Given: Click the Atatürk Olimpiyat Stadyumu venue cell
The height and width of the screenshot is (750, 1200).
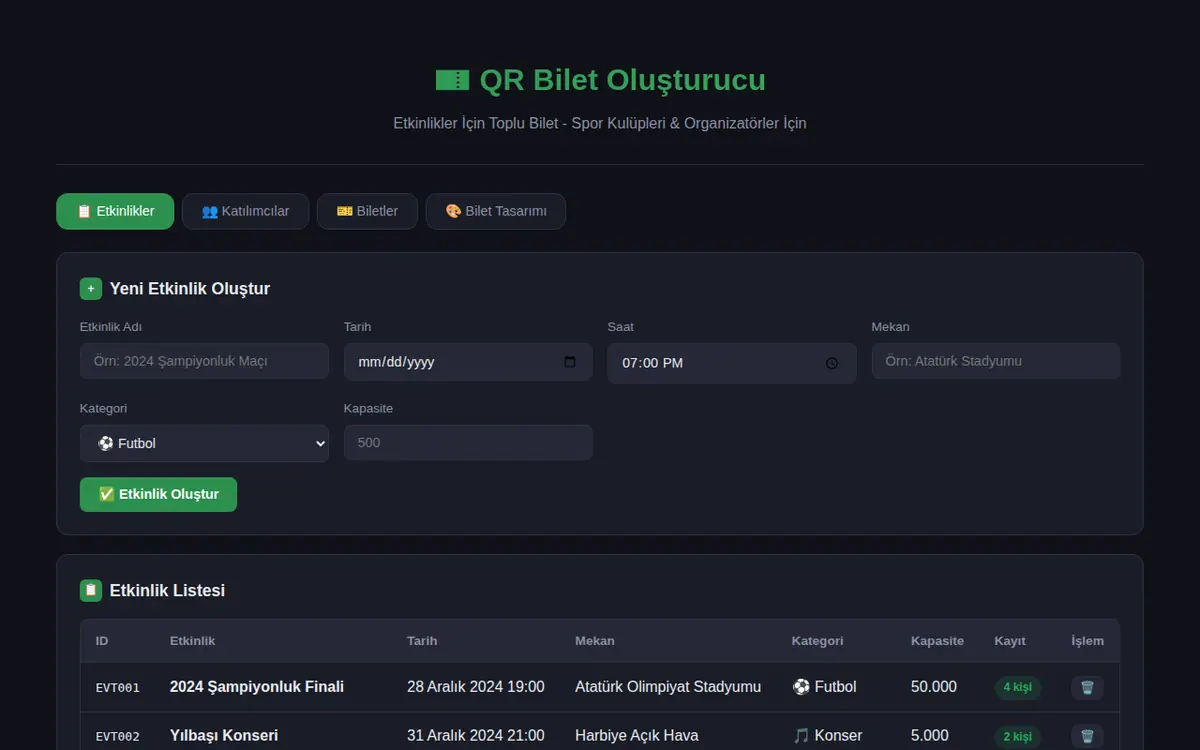Looking at the screenshot, I should tap(668, 687).
